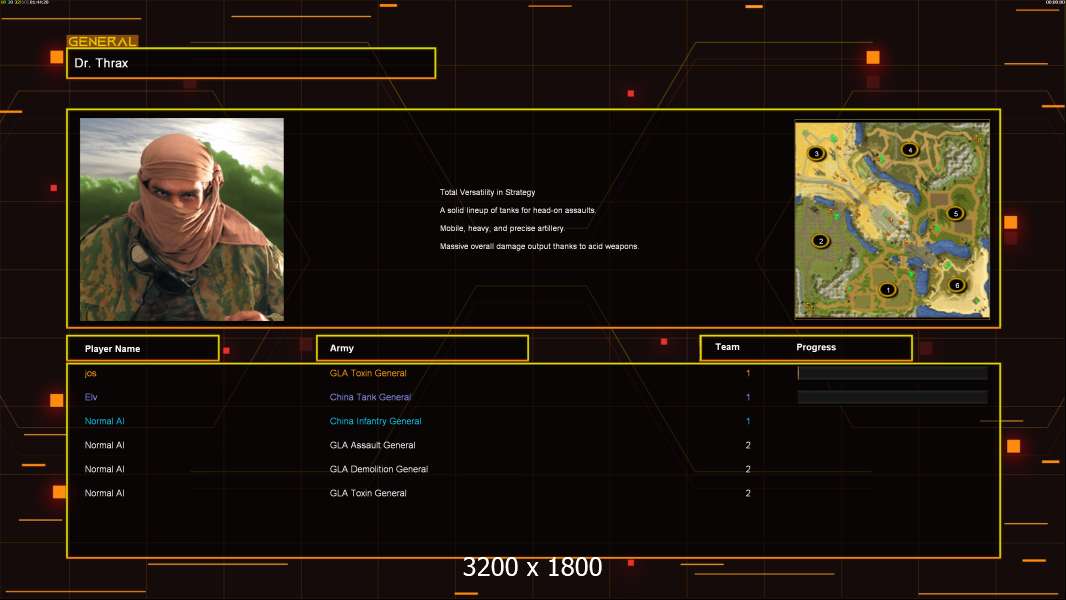Click China Infantry General army entry
The image size is (1066, 600).
pos(375,421)
